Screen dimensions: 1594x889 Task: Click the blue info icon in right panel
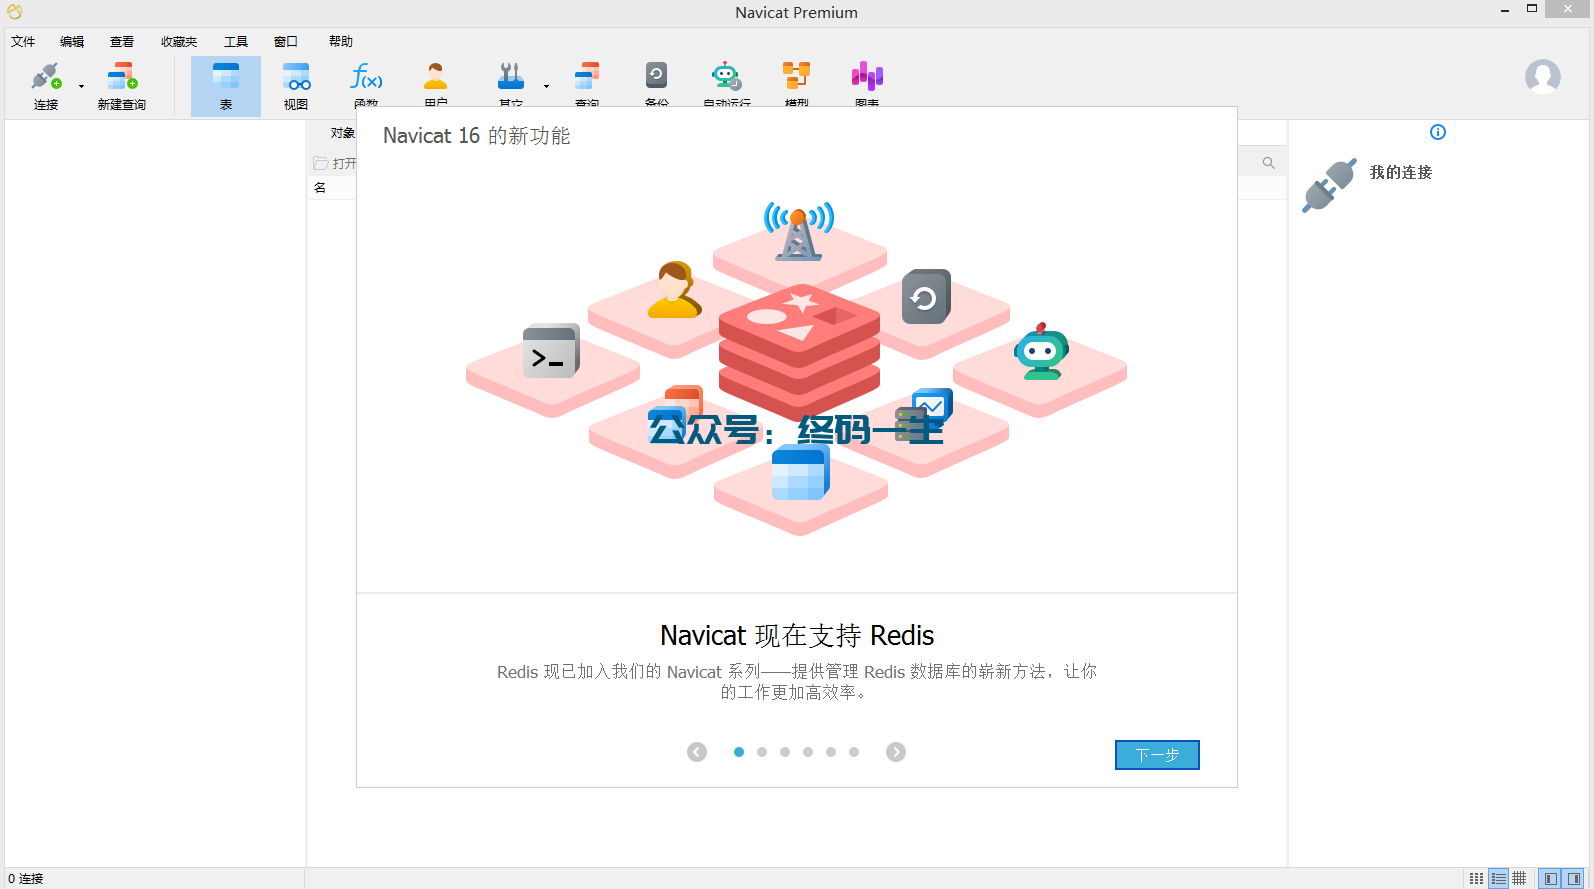tap(1438, 132)
